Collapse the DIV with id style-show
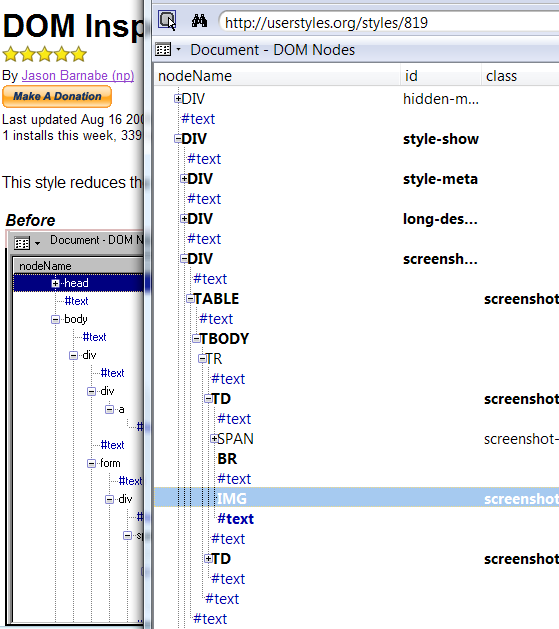Screen dimensions: 559x629 177,138
